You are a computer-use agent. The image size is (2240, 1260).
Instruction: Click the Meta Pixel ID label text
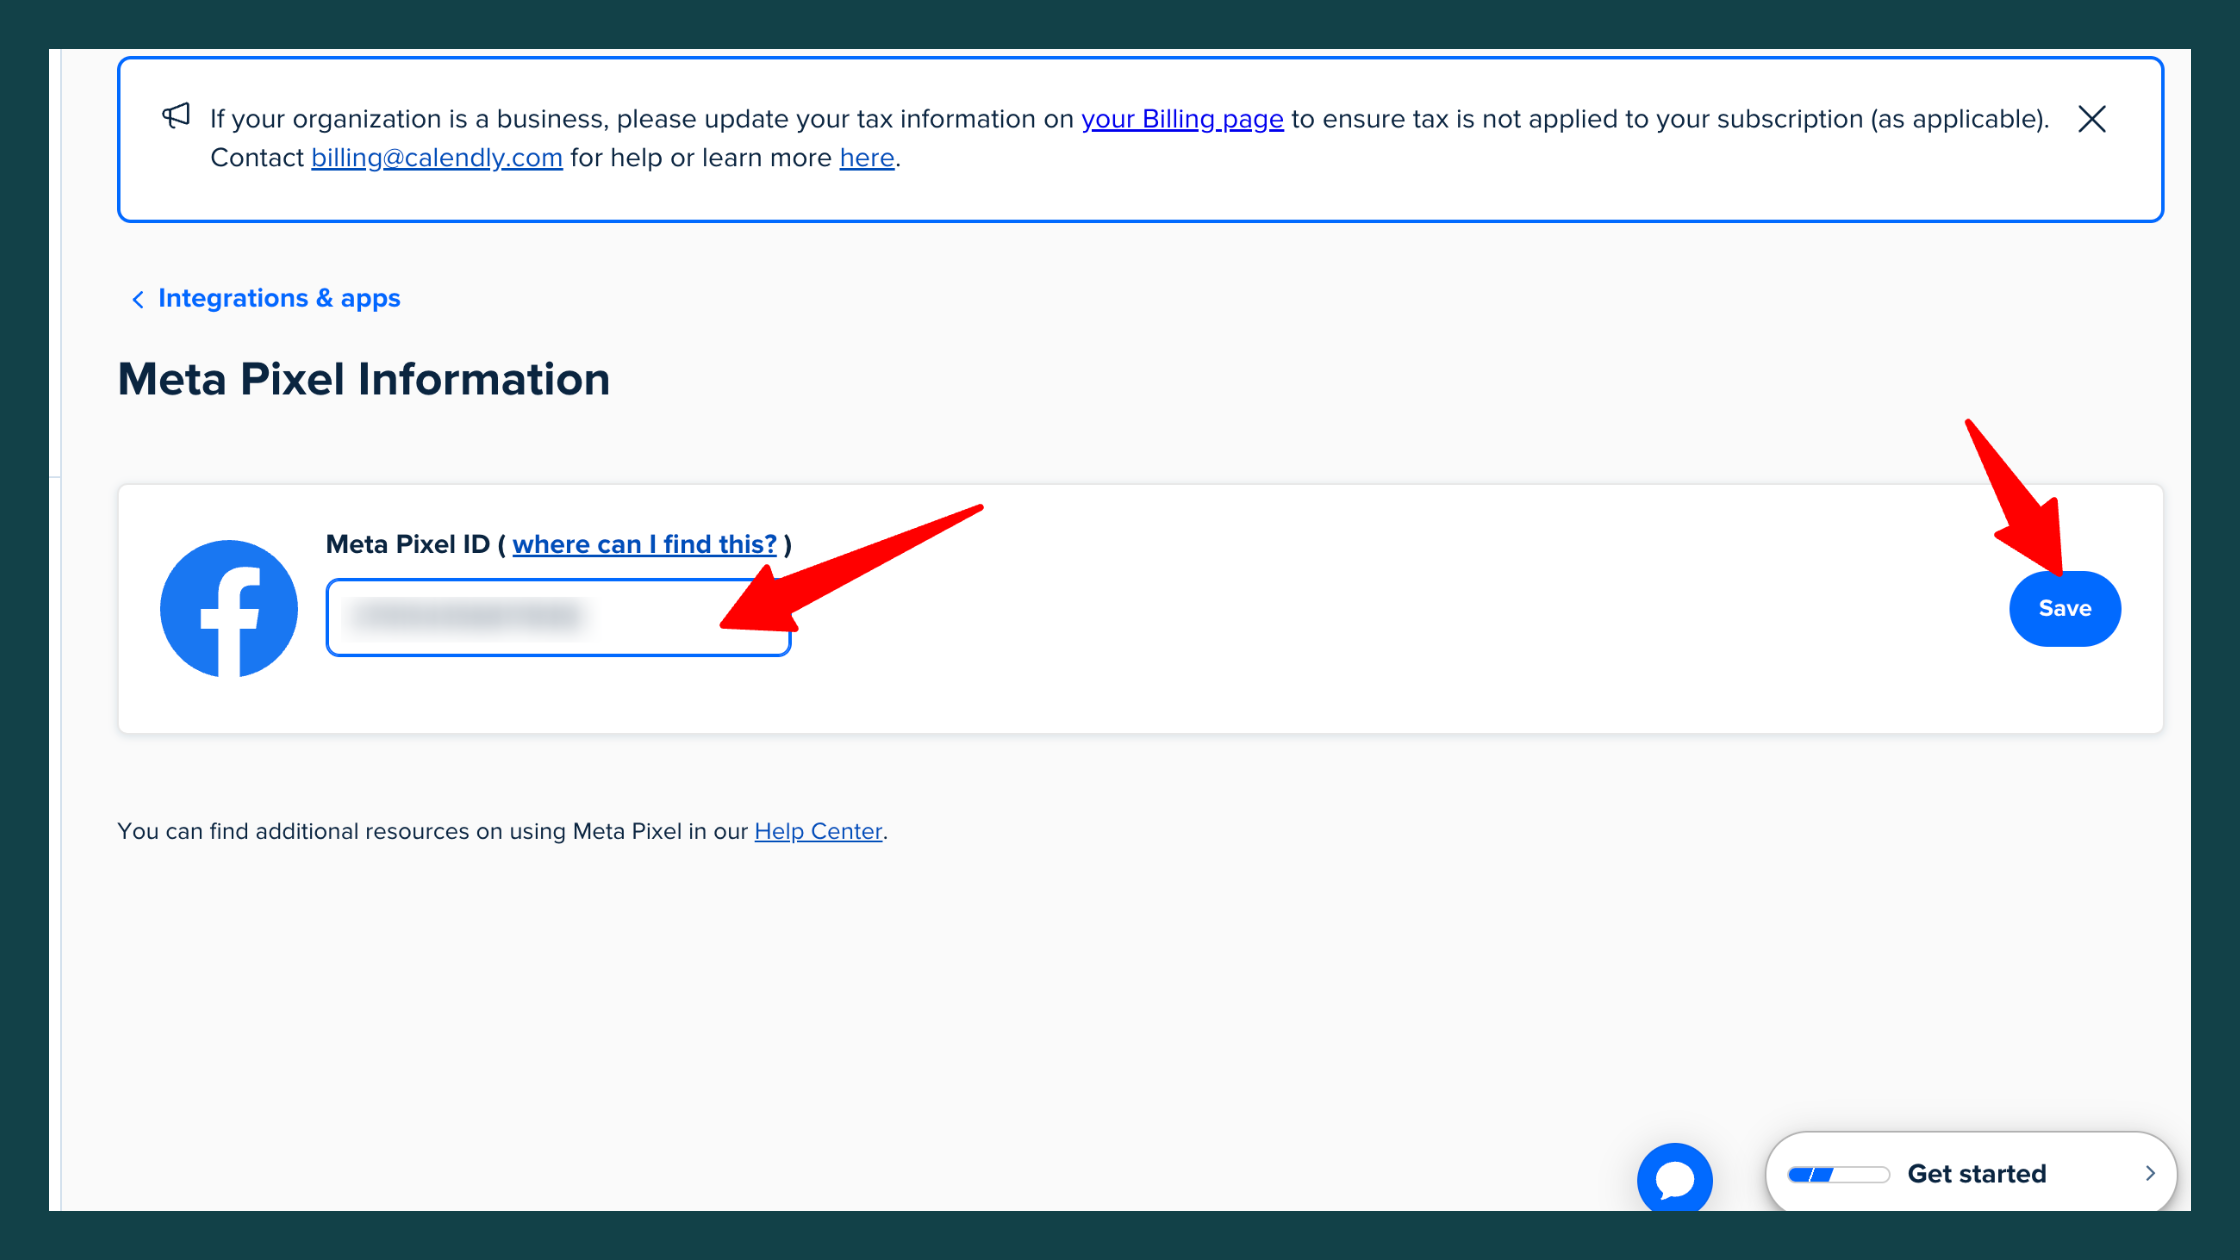pos(408,544)
